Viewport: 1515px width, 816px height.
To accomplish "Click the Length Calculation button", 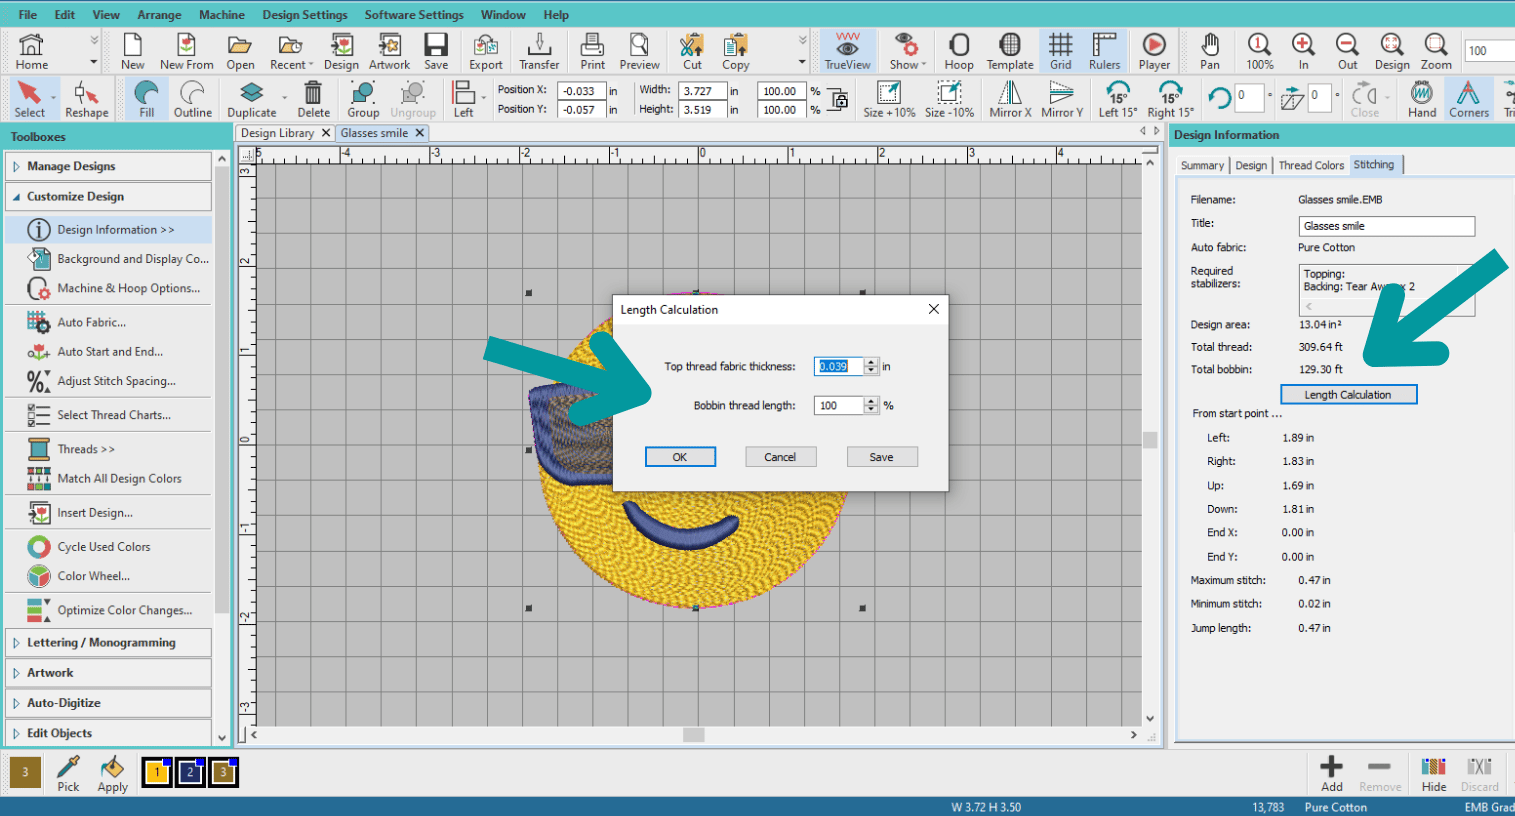I will (x=1348, y=394).
